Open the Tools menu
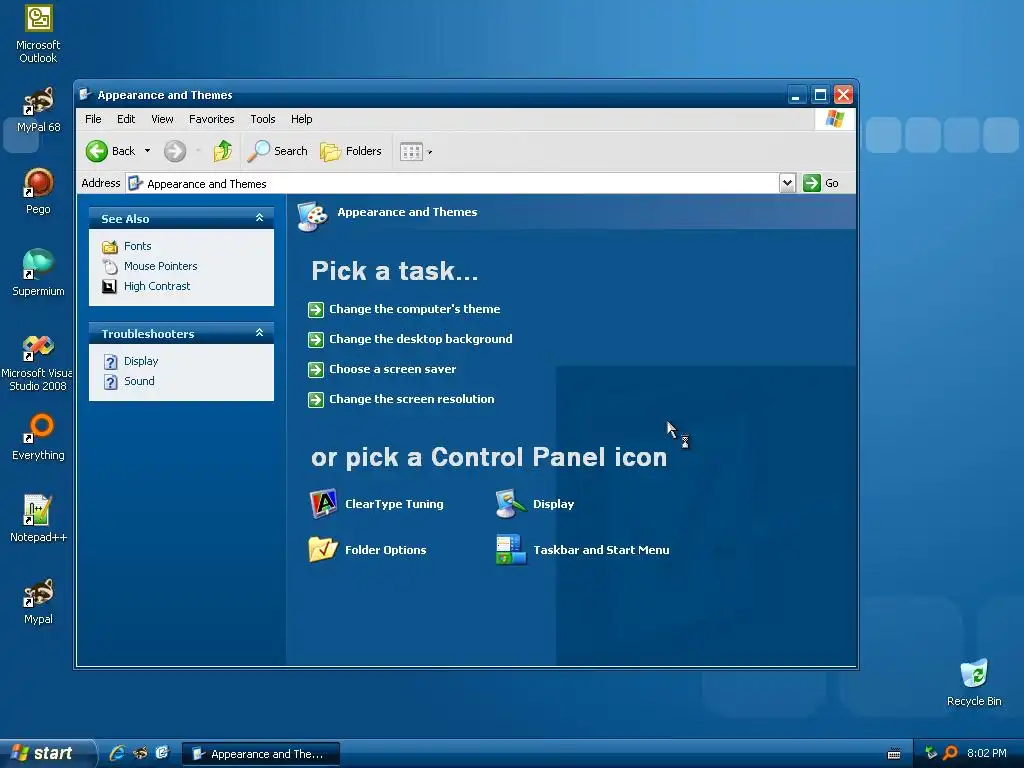 [x=263, y=119]
